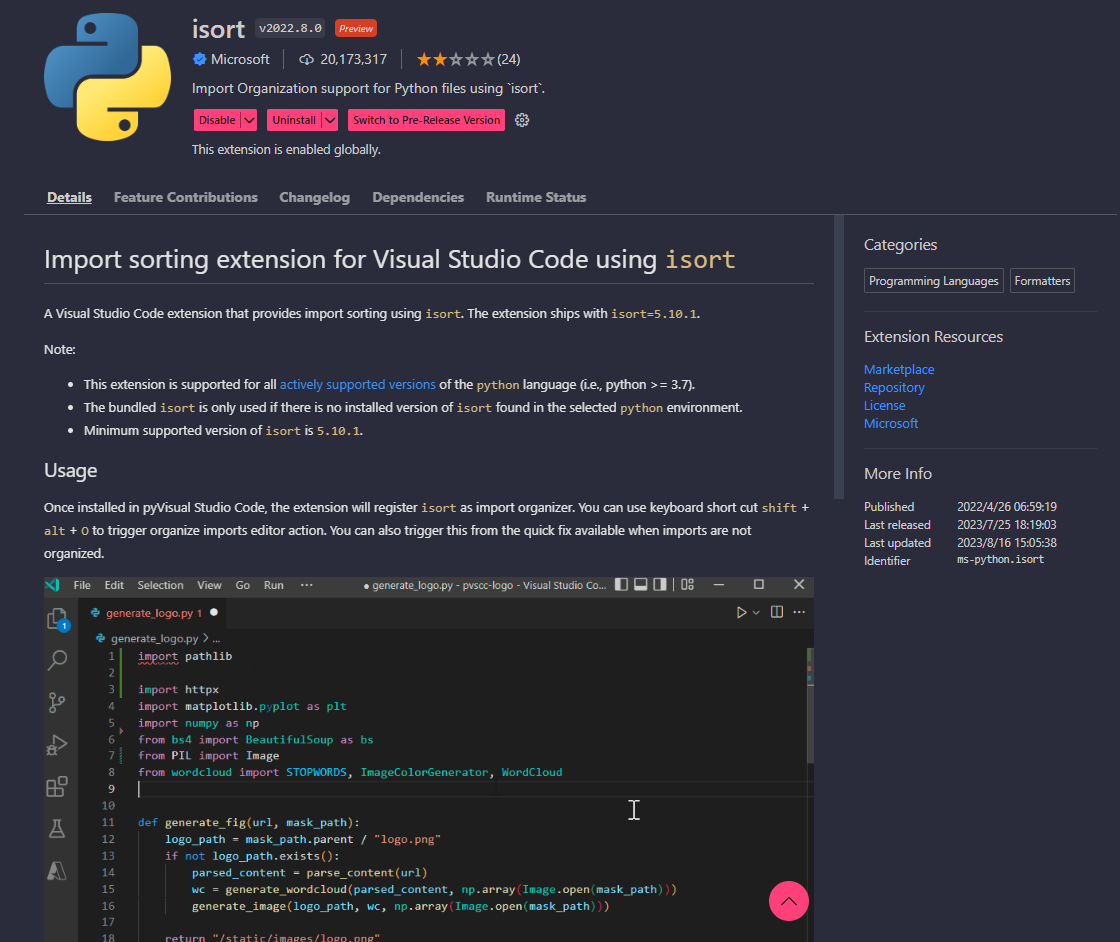Open the Dependencies tab
This screenshot has height=942, width=1120.
pos(418,197)
